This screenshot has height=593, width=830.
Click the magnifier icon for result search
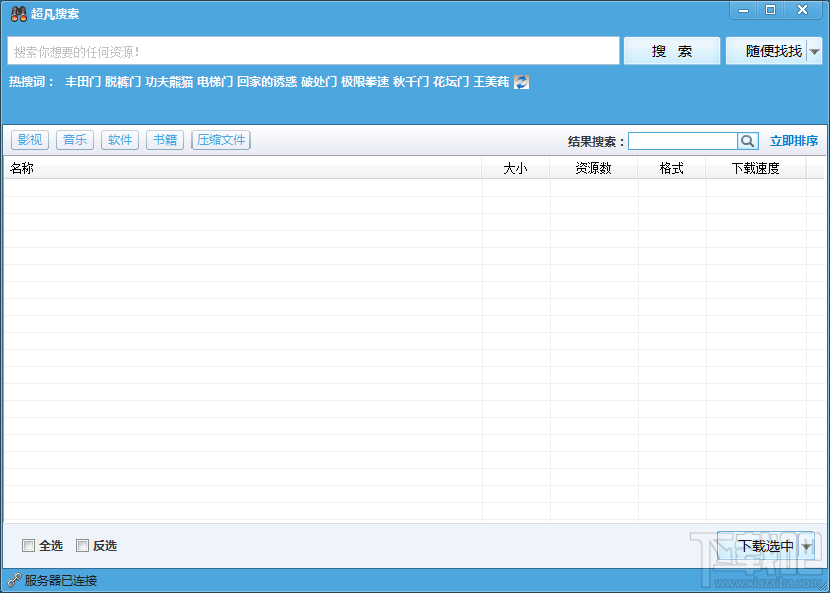747,141
